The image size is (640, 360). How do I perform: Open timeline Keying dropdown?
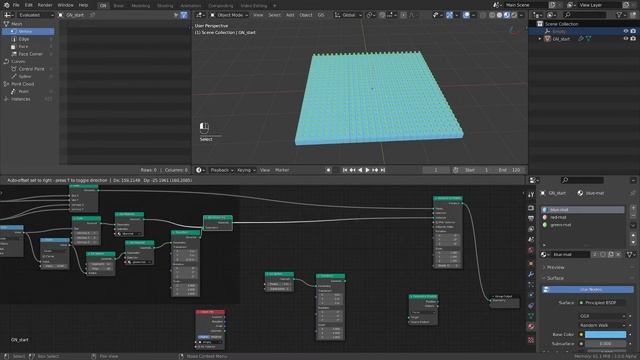tap(246, 170)
